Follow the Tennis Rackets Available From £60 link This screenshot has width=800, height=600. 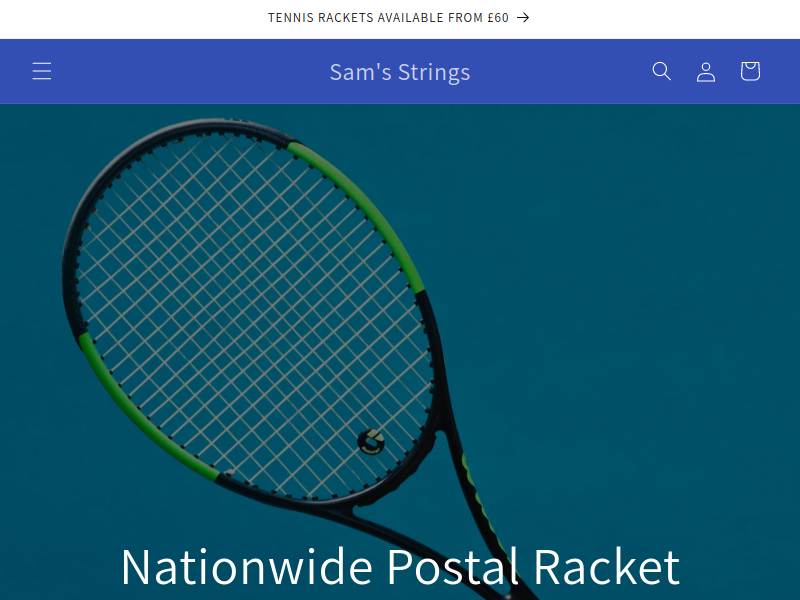399,18
